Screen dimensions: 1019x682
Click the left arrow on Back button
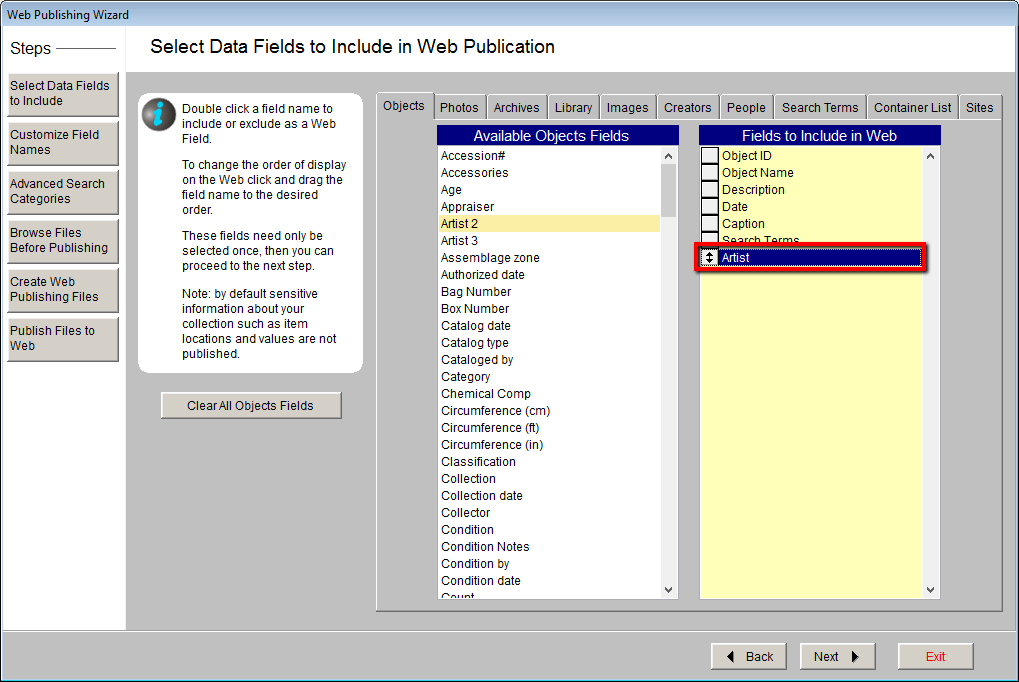pos(731,657)
